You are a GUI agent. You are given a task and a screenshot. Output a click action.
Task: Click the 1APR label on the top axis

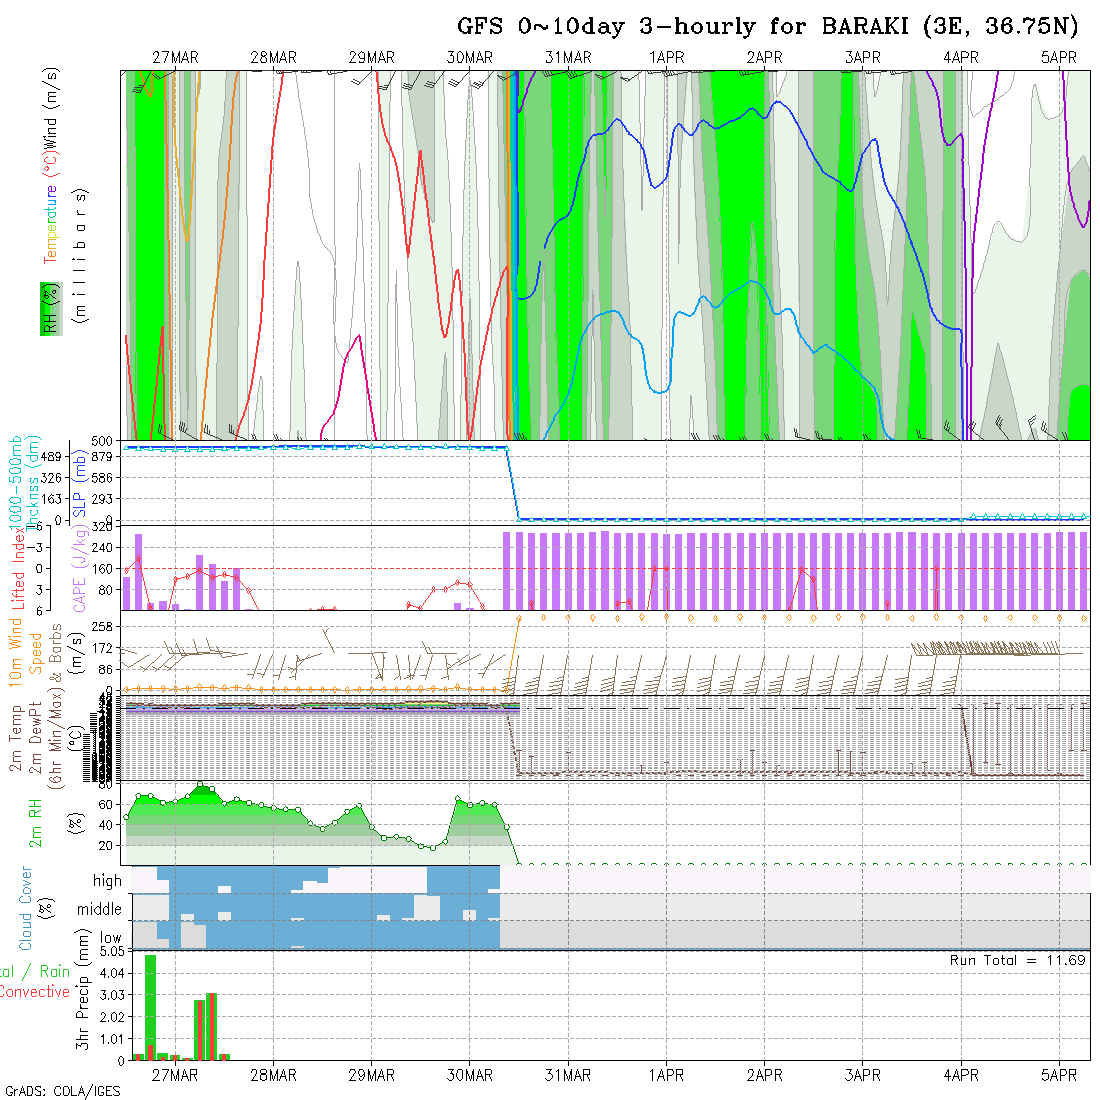click(666, 58)
